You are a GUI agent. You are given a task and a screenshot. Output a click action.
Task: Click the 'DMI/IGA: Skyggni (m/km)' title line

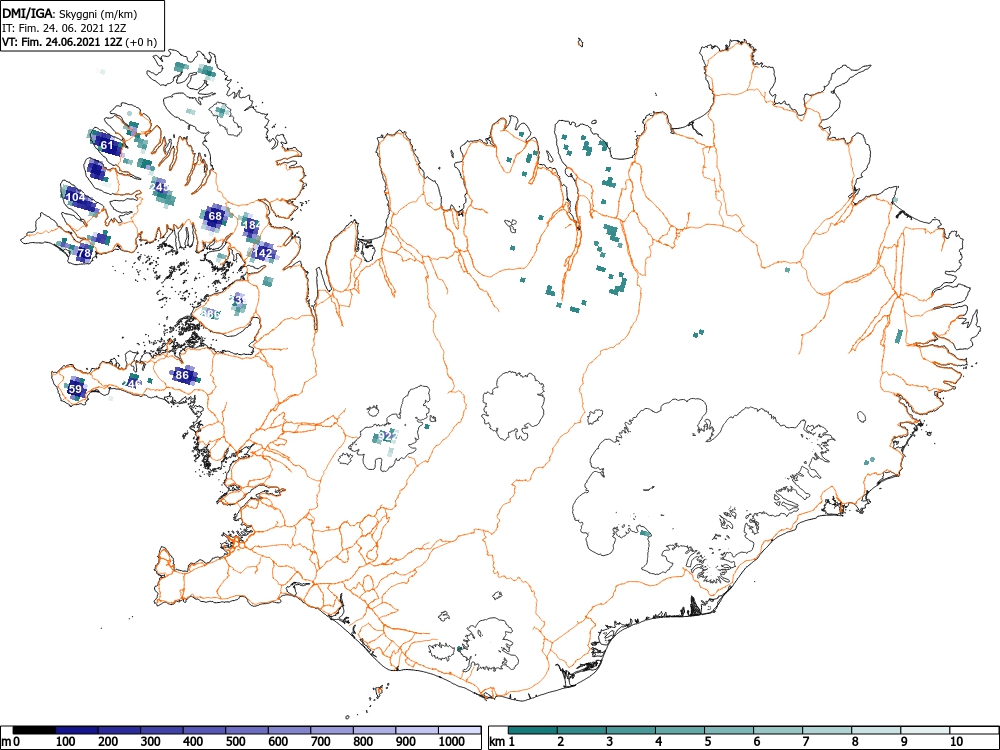point(70,14)
